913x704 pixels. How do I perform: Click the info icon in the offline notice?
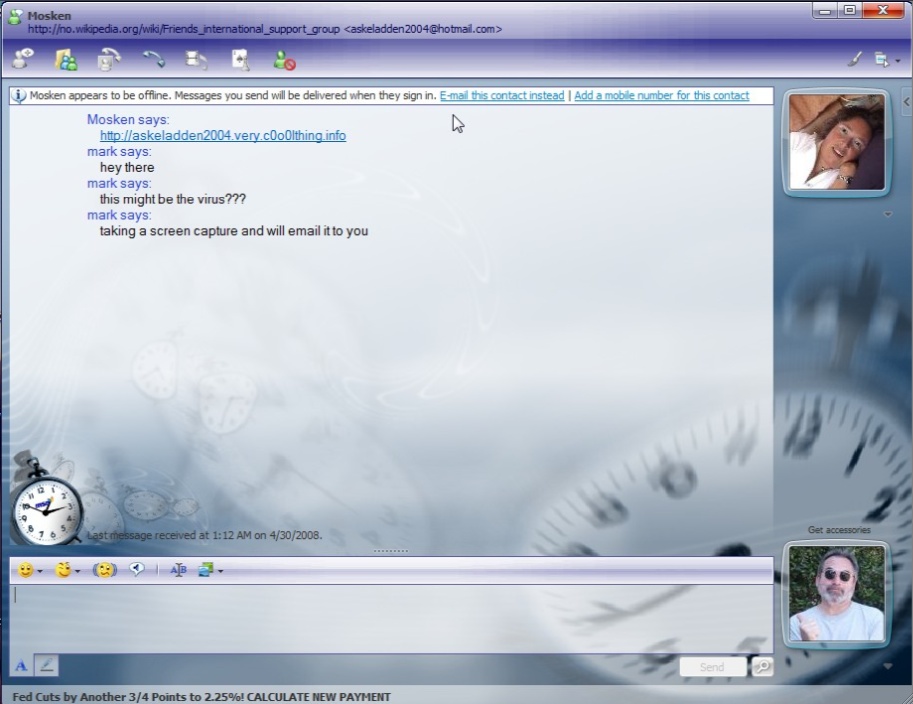[19, 95]
